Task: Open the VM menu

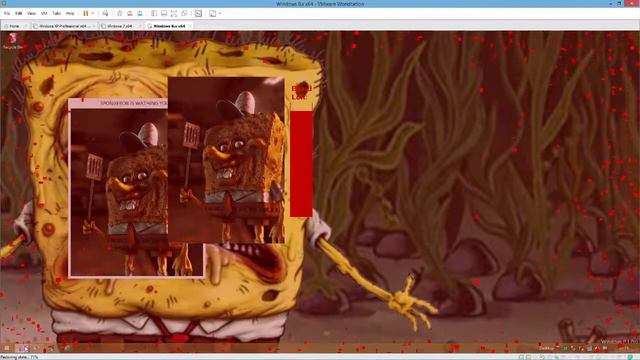Action: tap(44, 13)
